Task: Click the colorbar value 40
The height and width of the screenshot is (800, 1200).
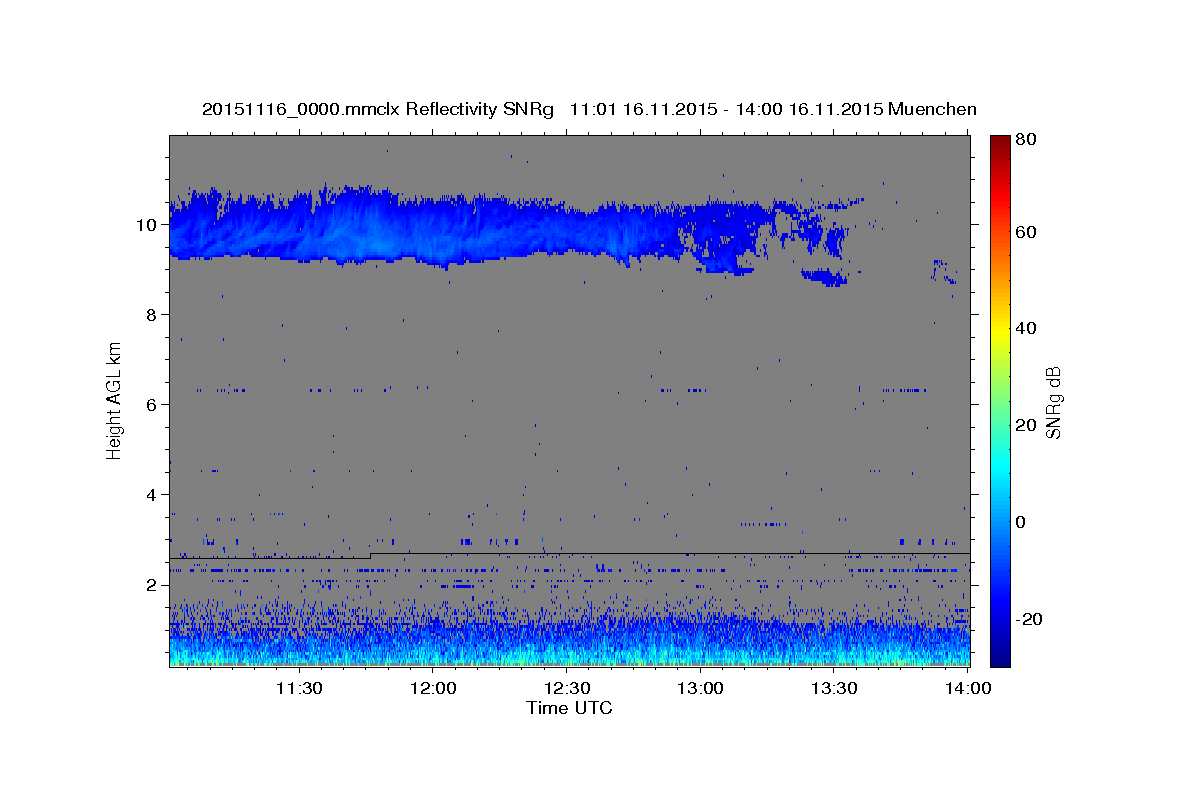Action: click(x=1024, y=328)
